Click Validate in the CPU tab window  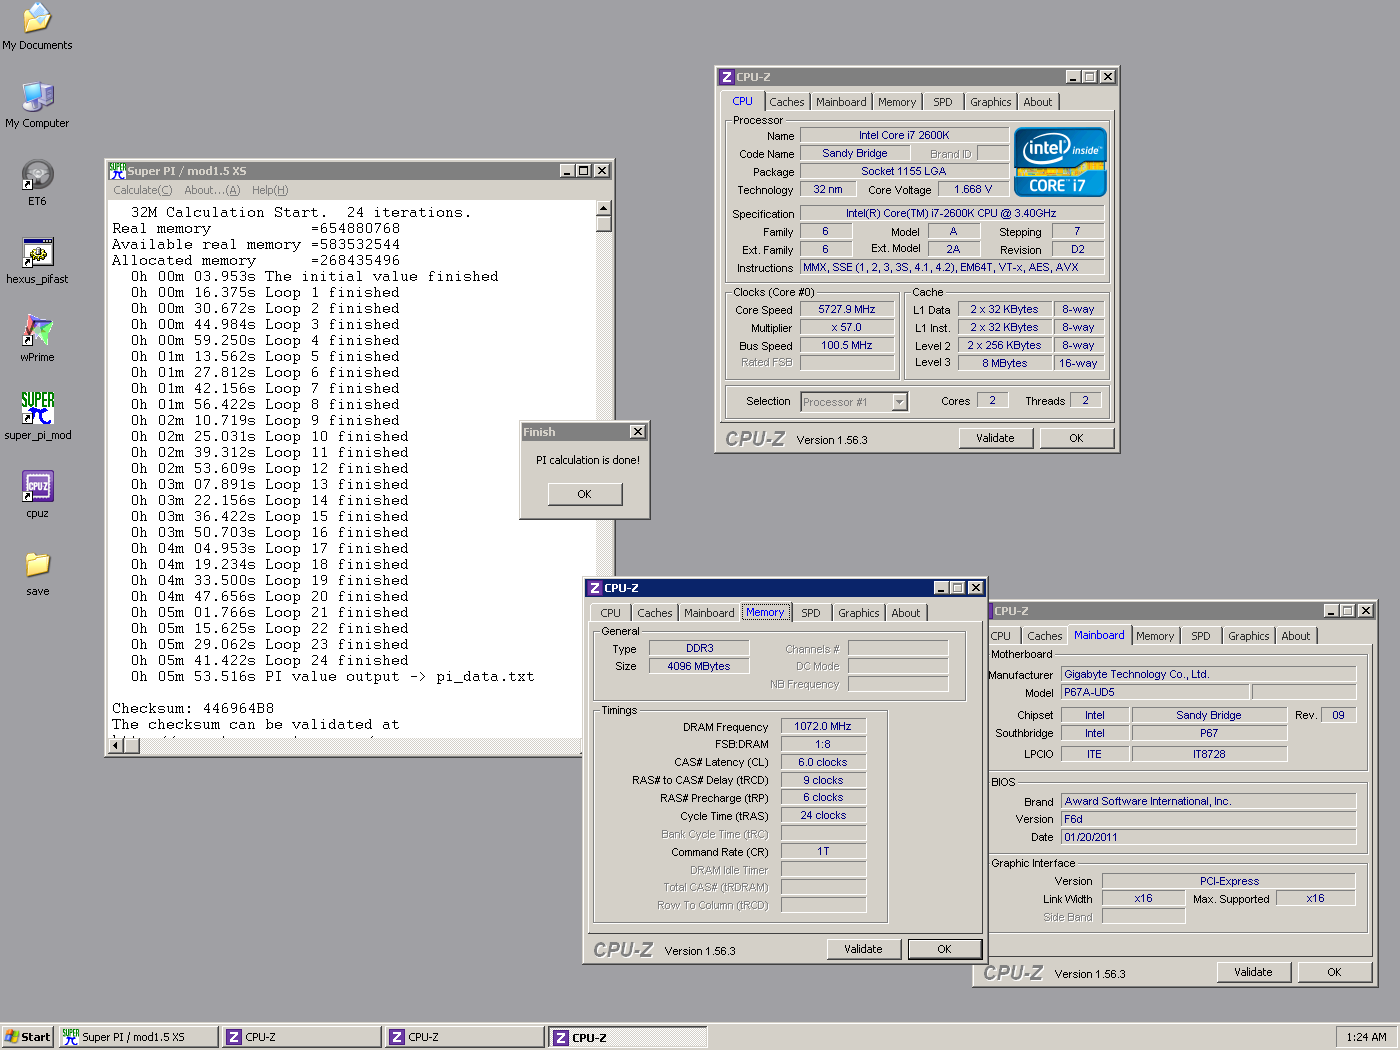tap(995, 438)
